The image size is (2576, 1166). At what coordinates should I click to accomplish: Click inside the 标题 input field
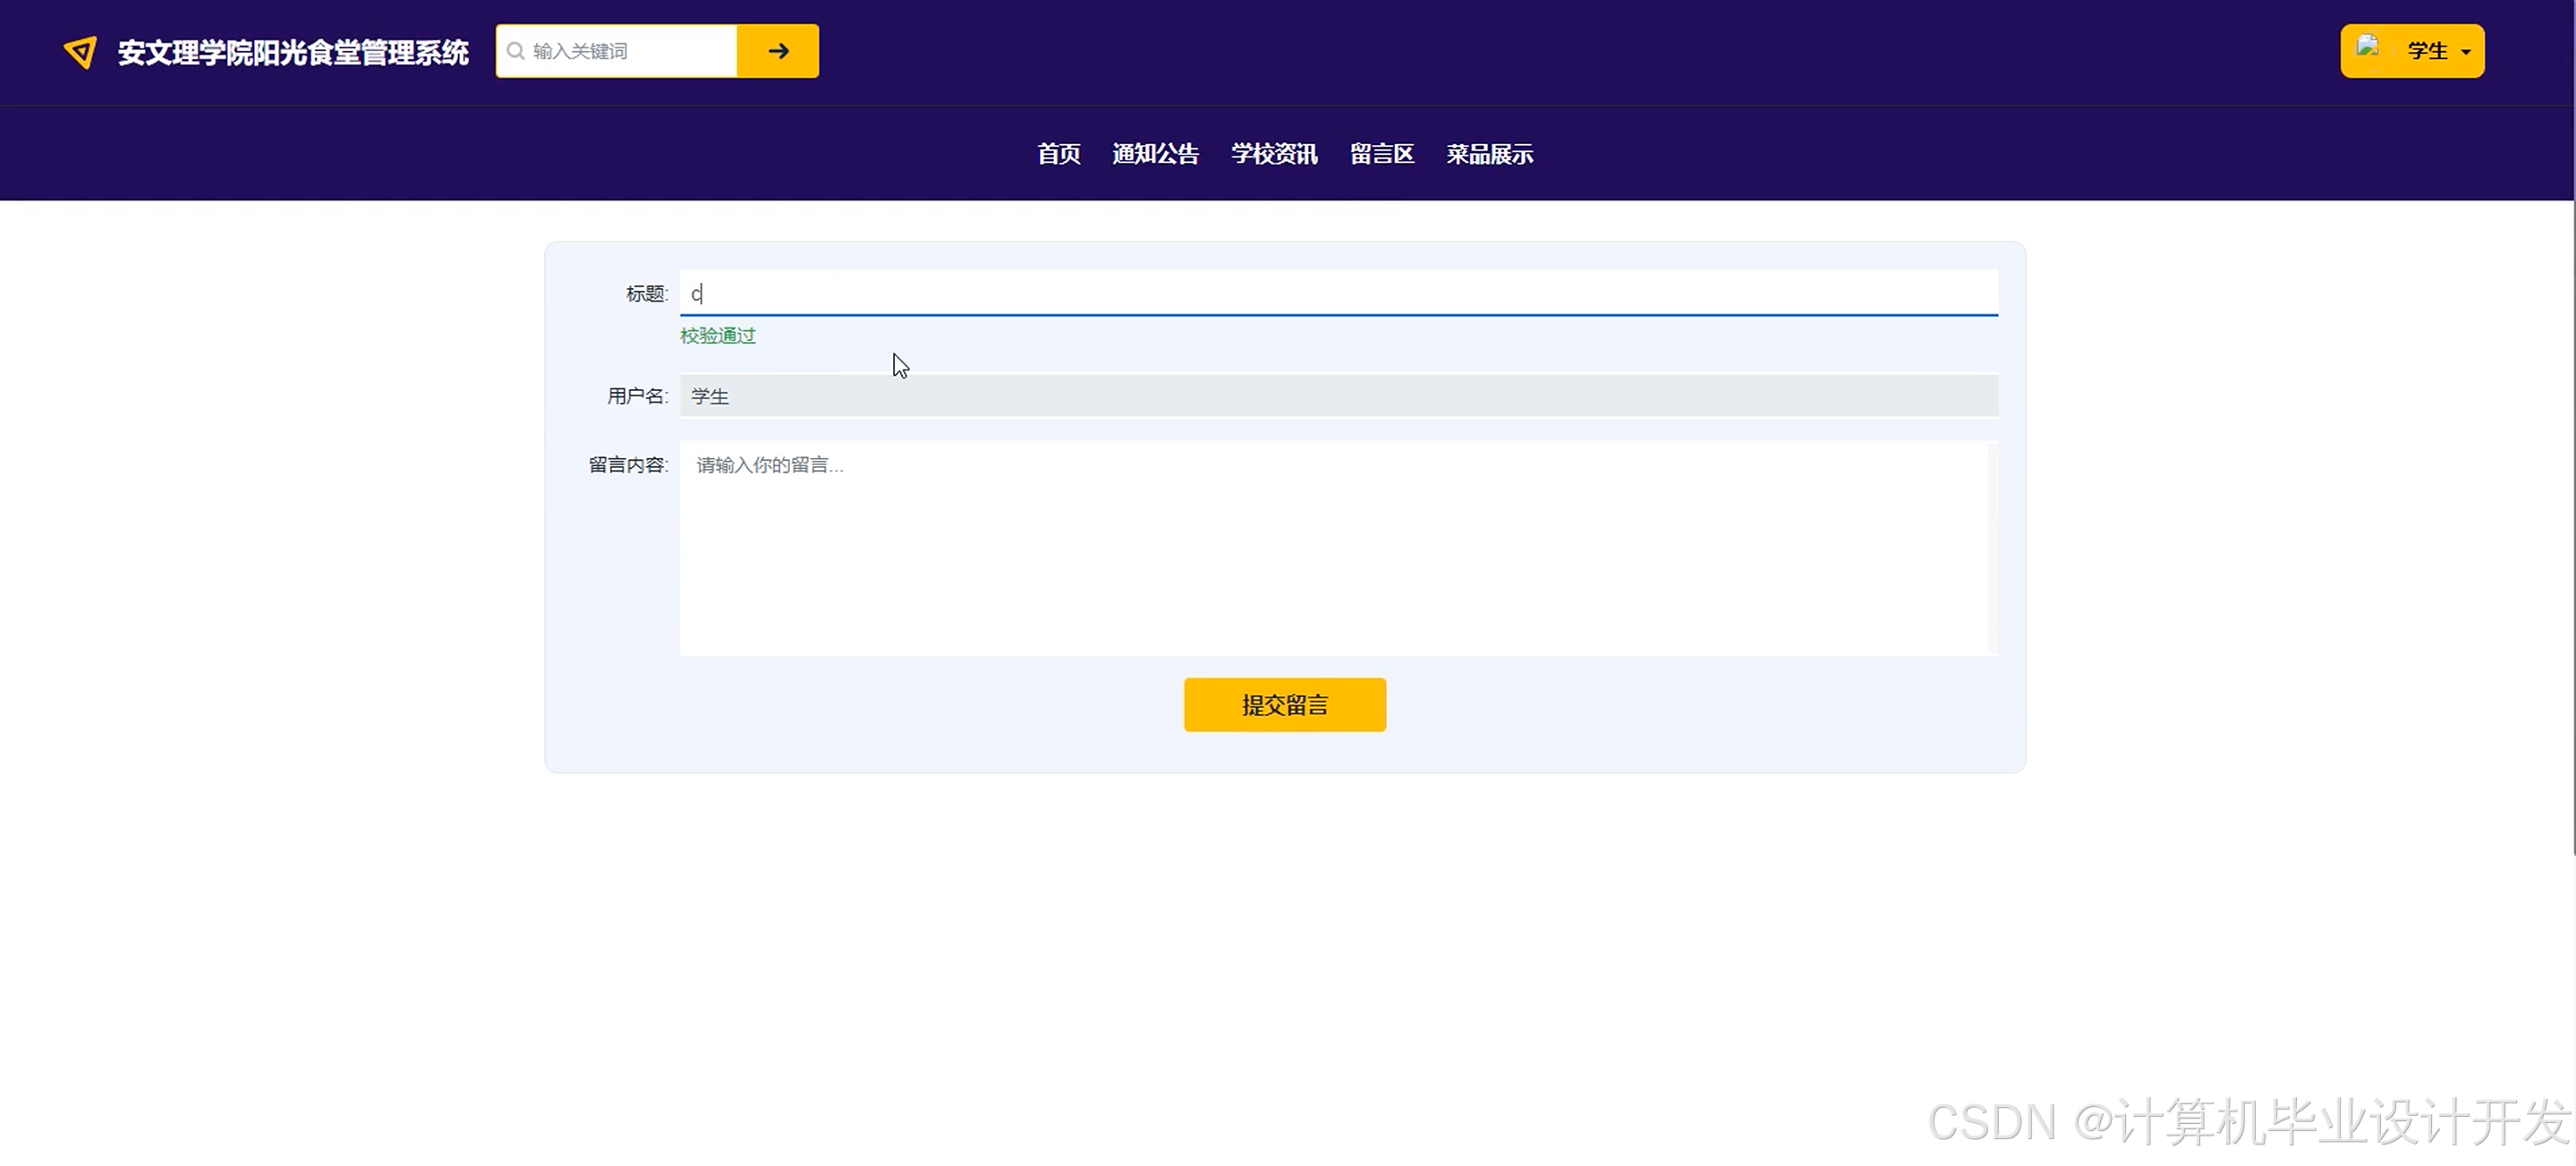pyautogui.click(x=1338, y=293)
